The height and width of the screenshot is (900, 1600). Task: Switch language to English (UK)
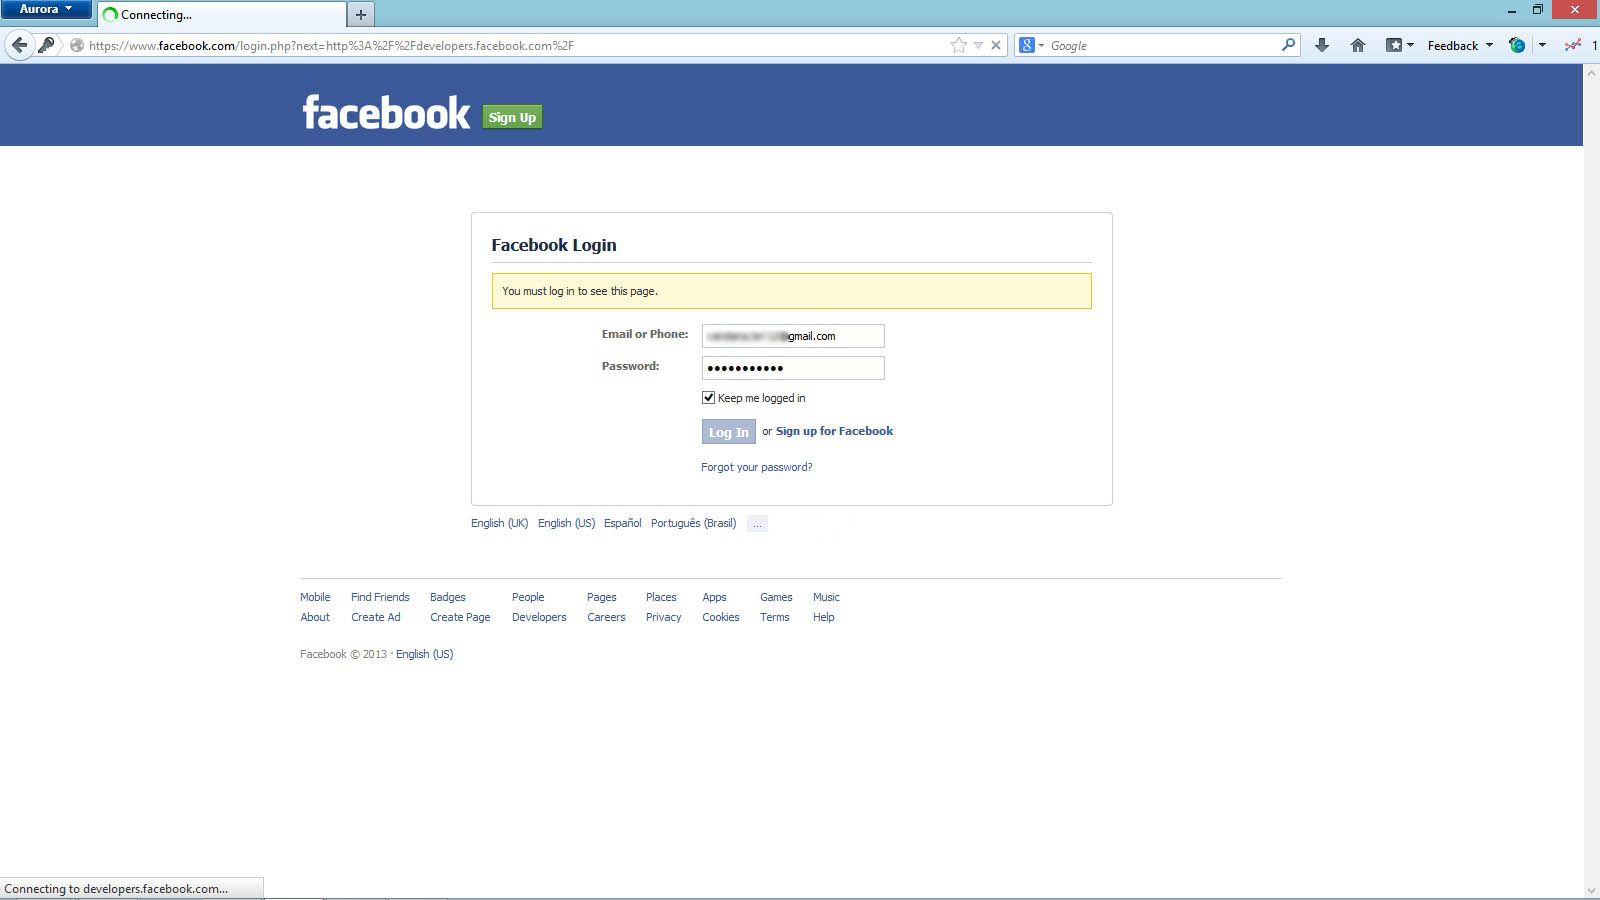[x=499, y=523]
